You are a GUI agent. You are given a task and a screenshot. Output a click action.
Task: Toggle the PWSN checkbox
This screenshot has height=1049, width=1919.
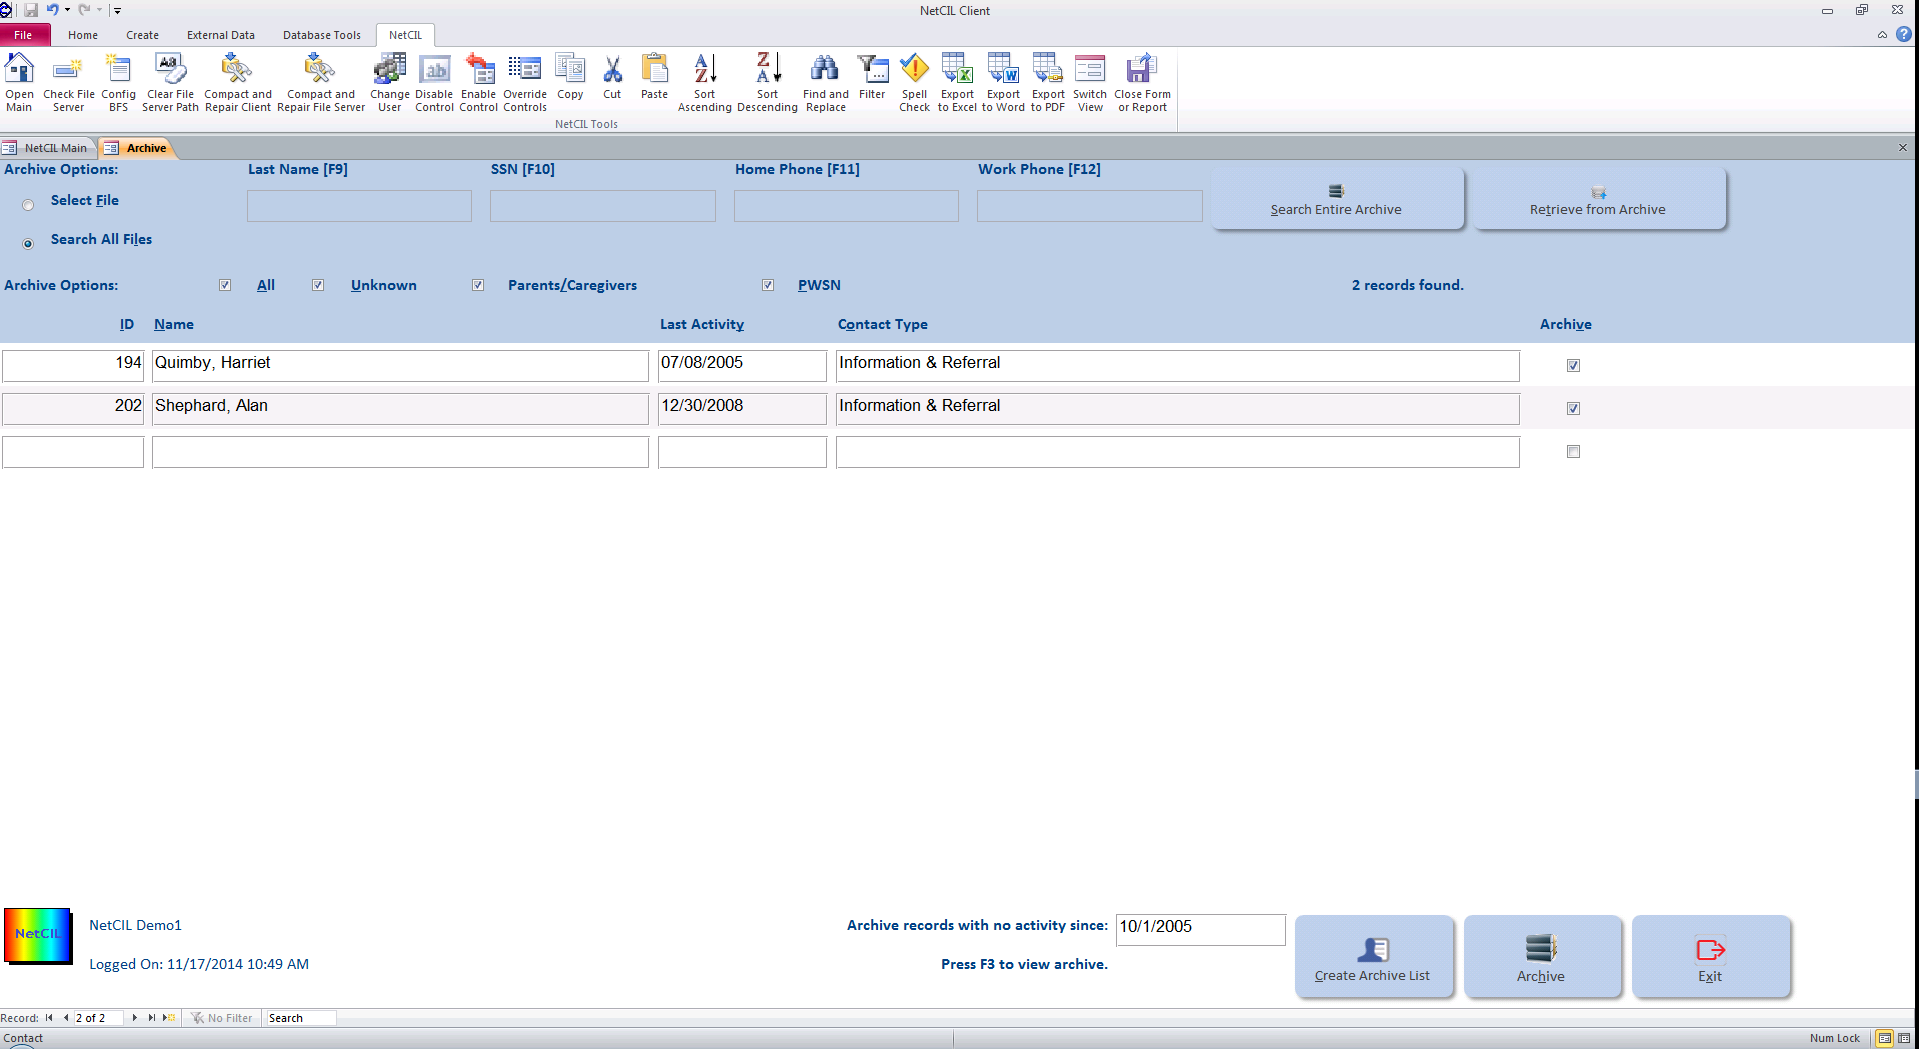768,285
